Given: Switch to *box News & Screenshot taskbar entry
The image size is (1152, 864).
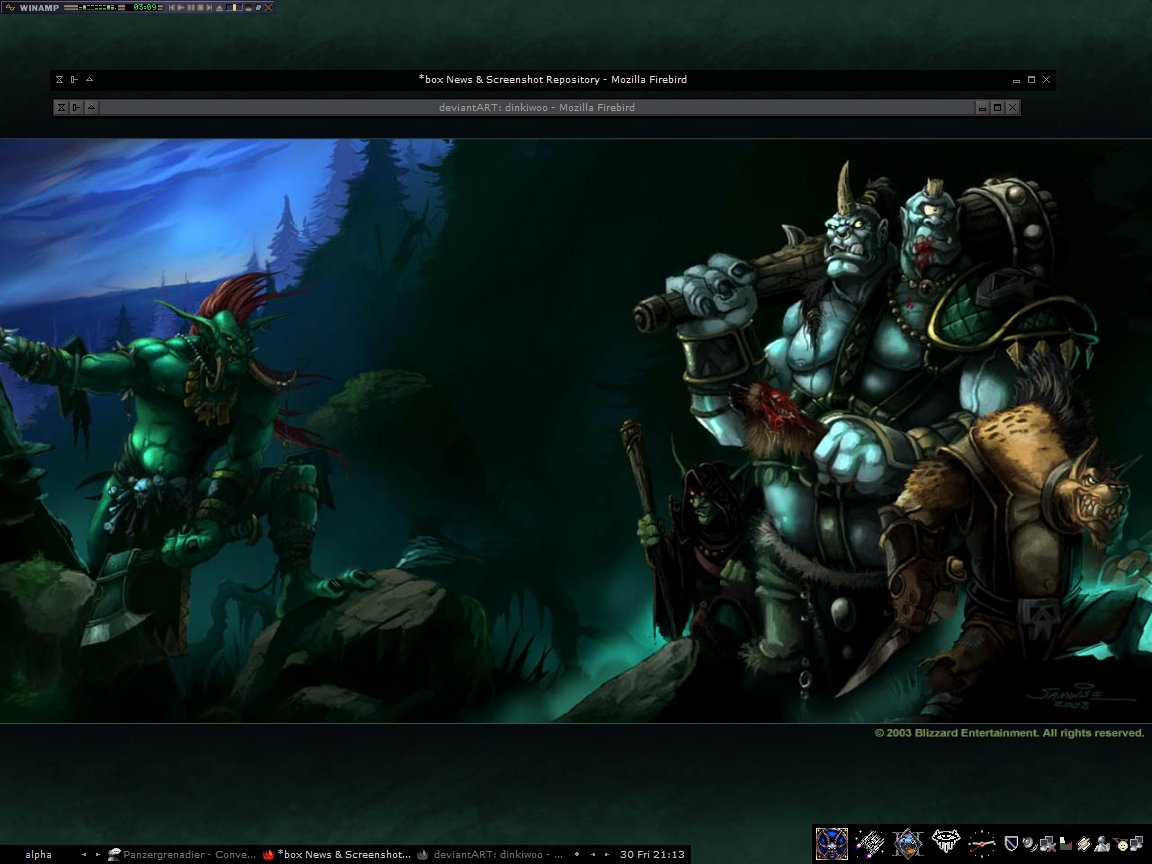Looking at the screenshot, I should (337, 854).
